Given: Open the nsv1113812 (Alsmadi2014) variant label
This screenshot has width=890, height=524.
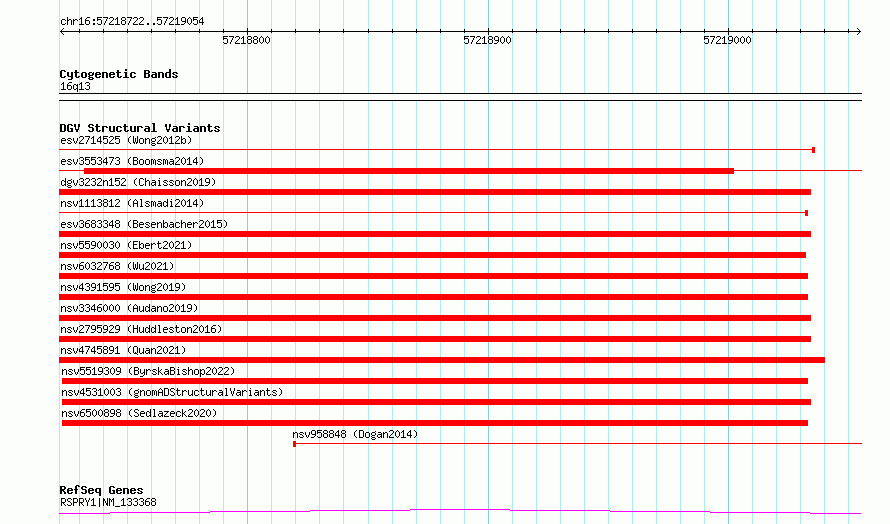Looking at the screenshot, I should click(132, 203).
